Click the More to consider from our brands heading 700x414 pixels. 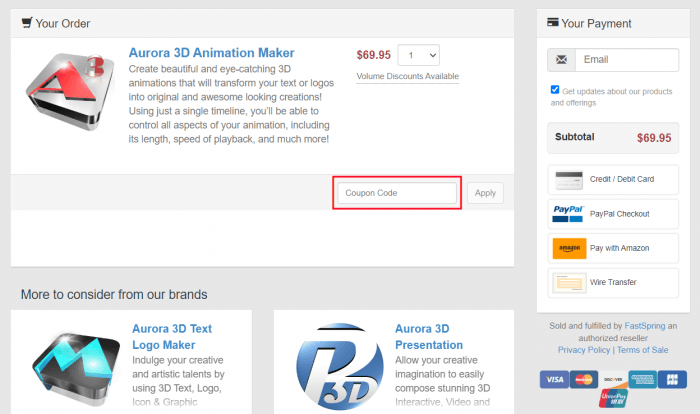114,295
